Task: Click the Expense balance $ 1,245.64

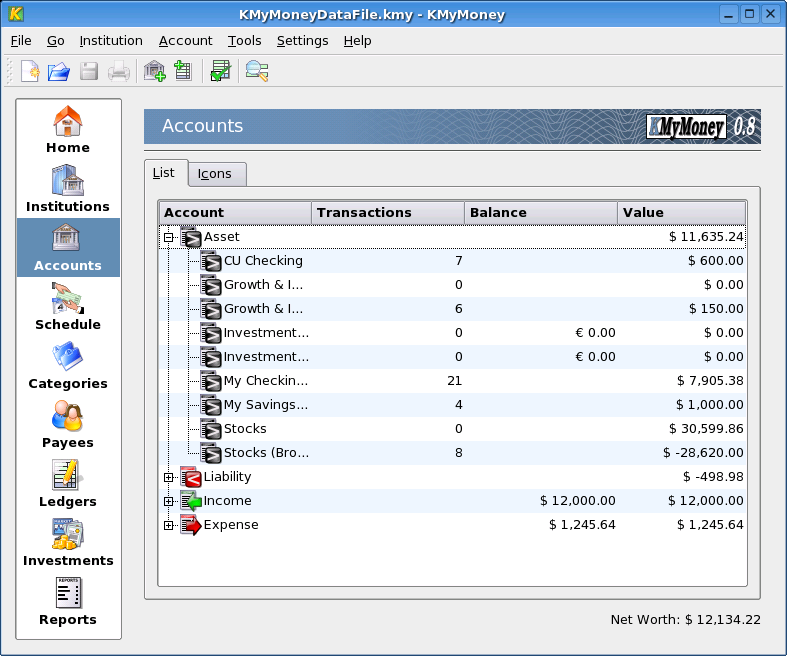Action: [x=582, y=525]
